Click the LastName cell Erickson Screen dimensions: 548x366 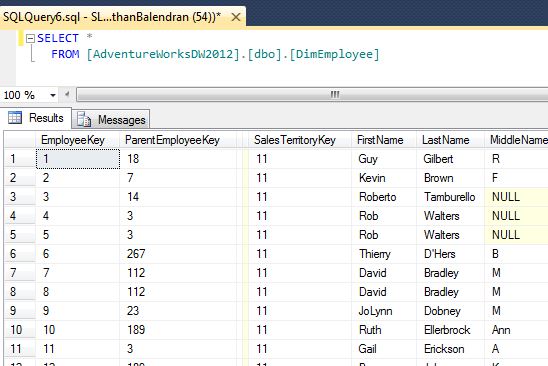point(450,349)
